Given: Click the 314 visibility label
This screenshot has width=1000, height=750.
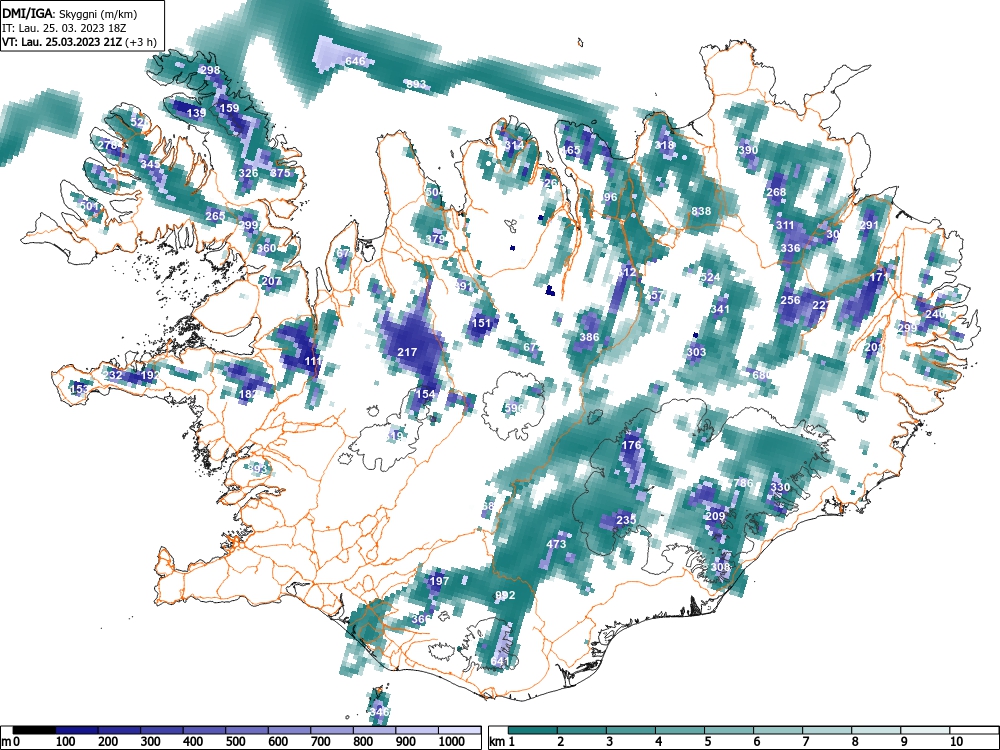Looking at the screenshot, I should click(514, 145).
